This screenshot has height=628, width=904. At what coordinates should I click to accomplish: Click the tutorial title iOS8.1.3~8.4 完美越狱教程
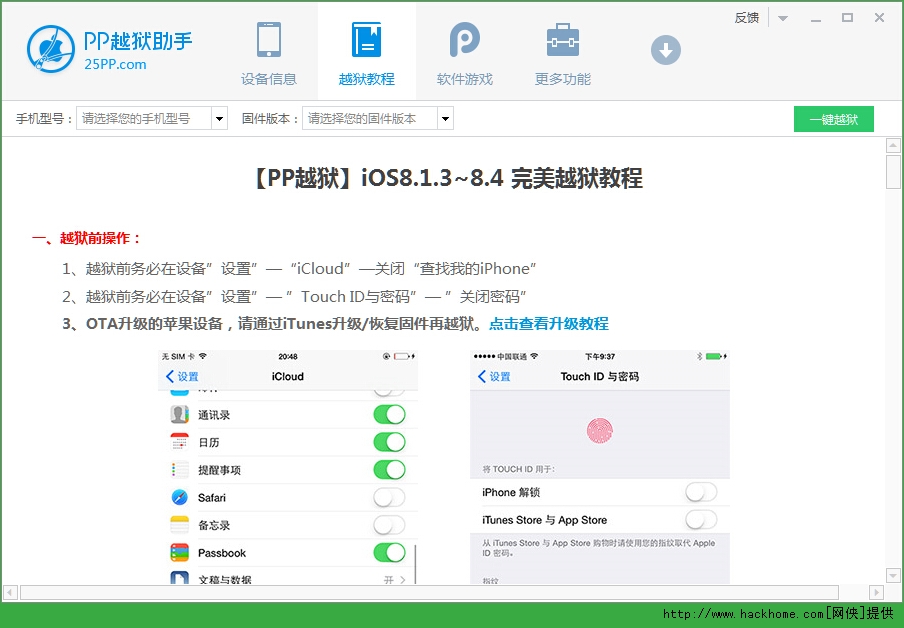(x=448, y=178)
